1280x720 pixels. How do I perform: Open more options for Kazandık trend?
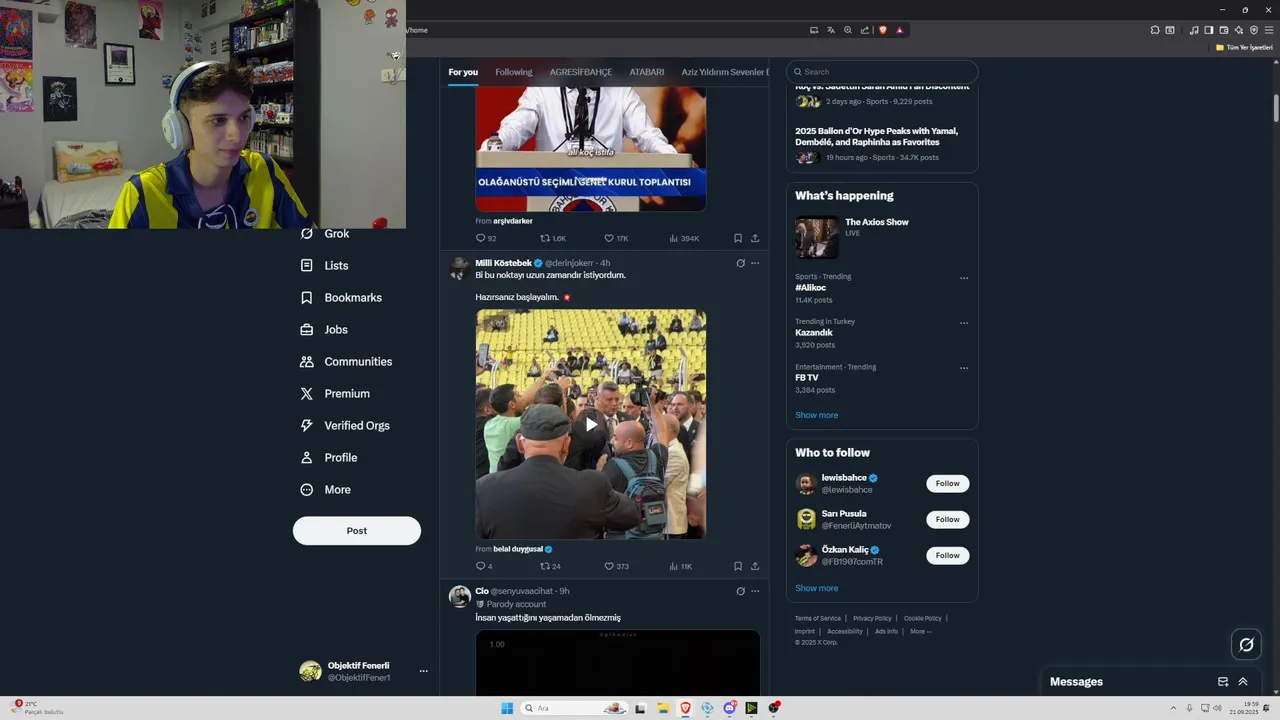[964, 323]
